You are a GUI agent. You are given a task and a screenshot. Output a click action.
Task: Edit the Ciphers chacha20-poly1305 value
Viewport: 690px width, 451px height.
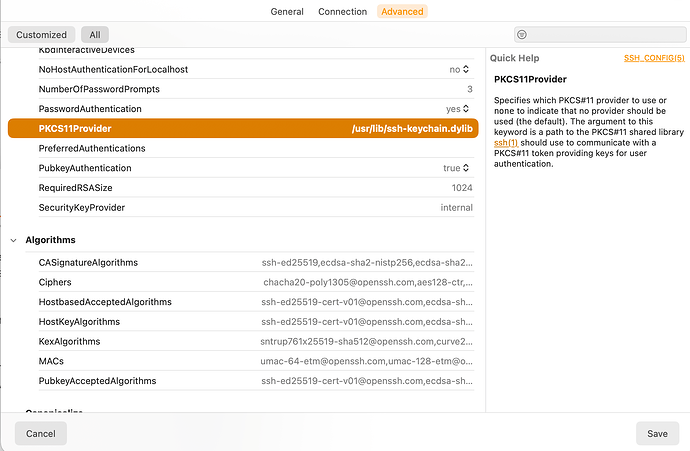tap(368, 282)
